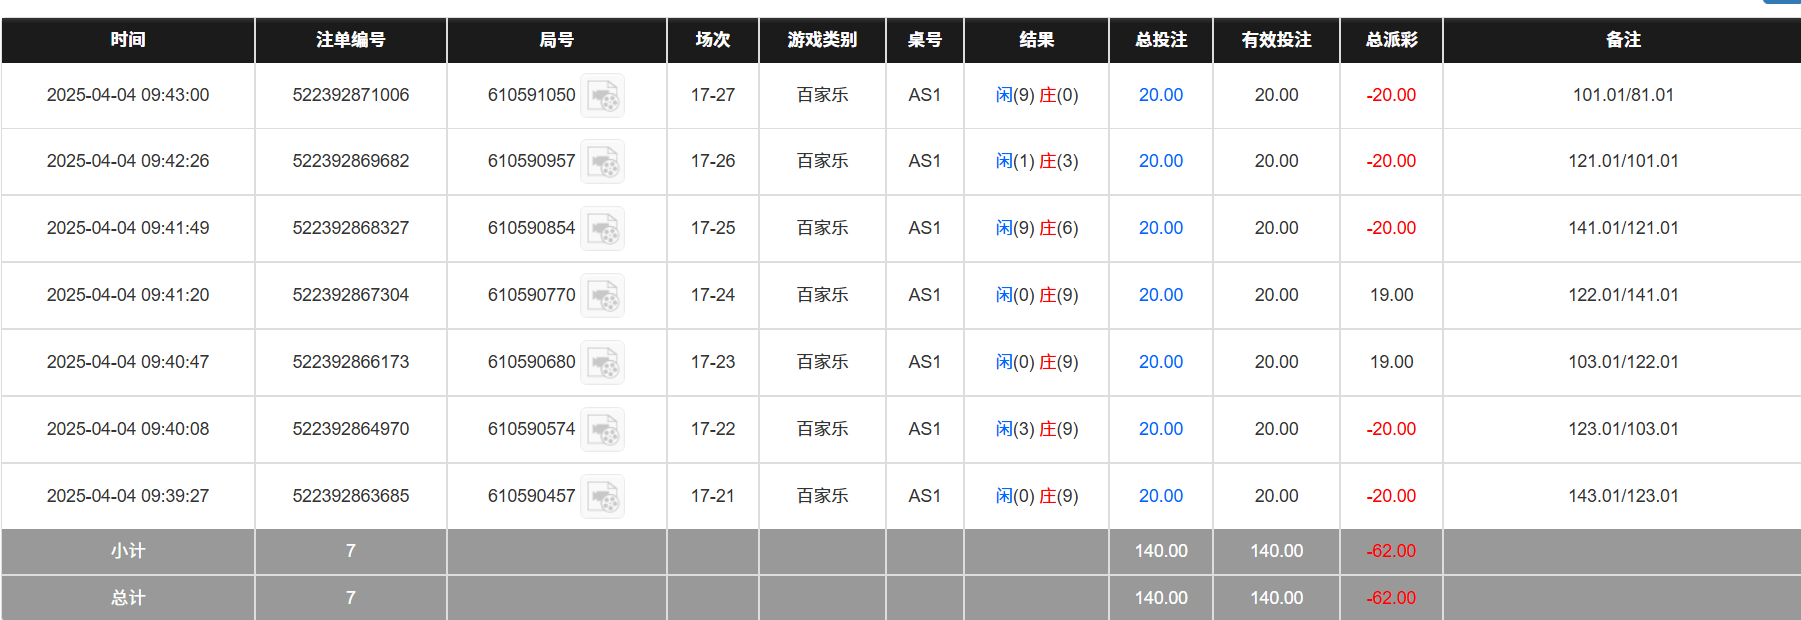Click the 备注 column header
The height and width of the screenshot is (620, 1801).
coord(1622,40)
